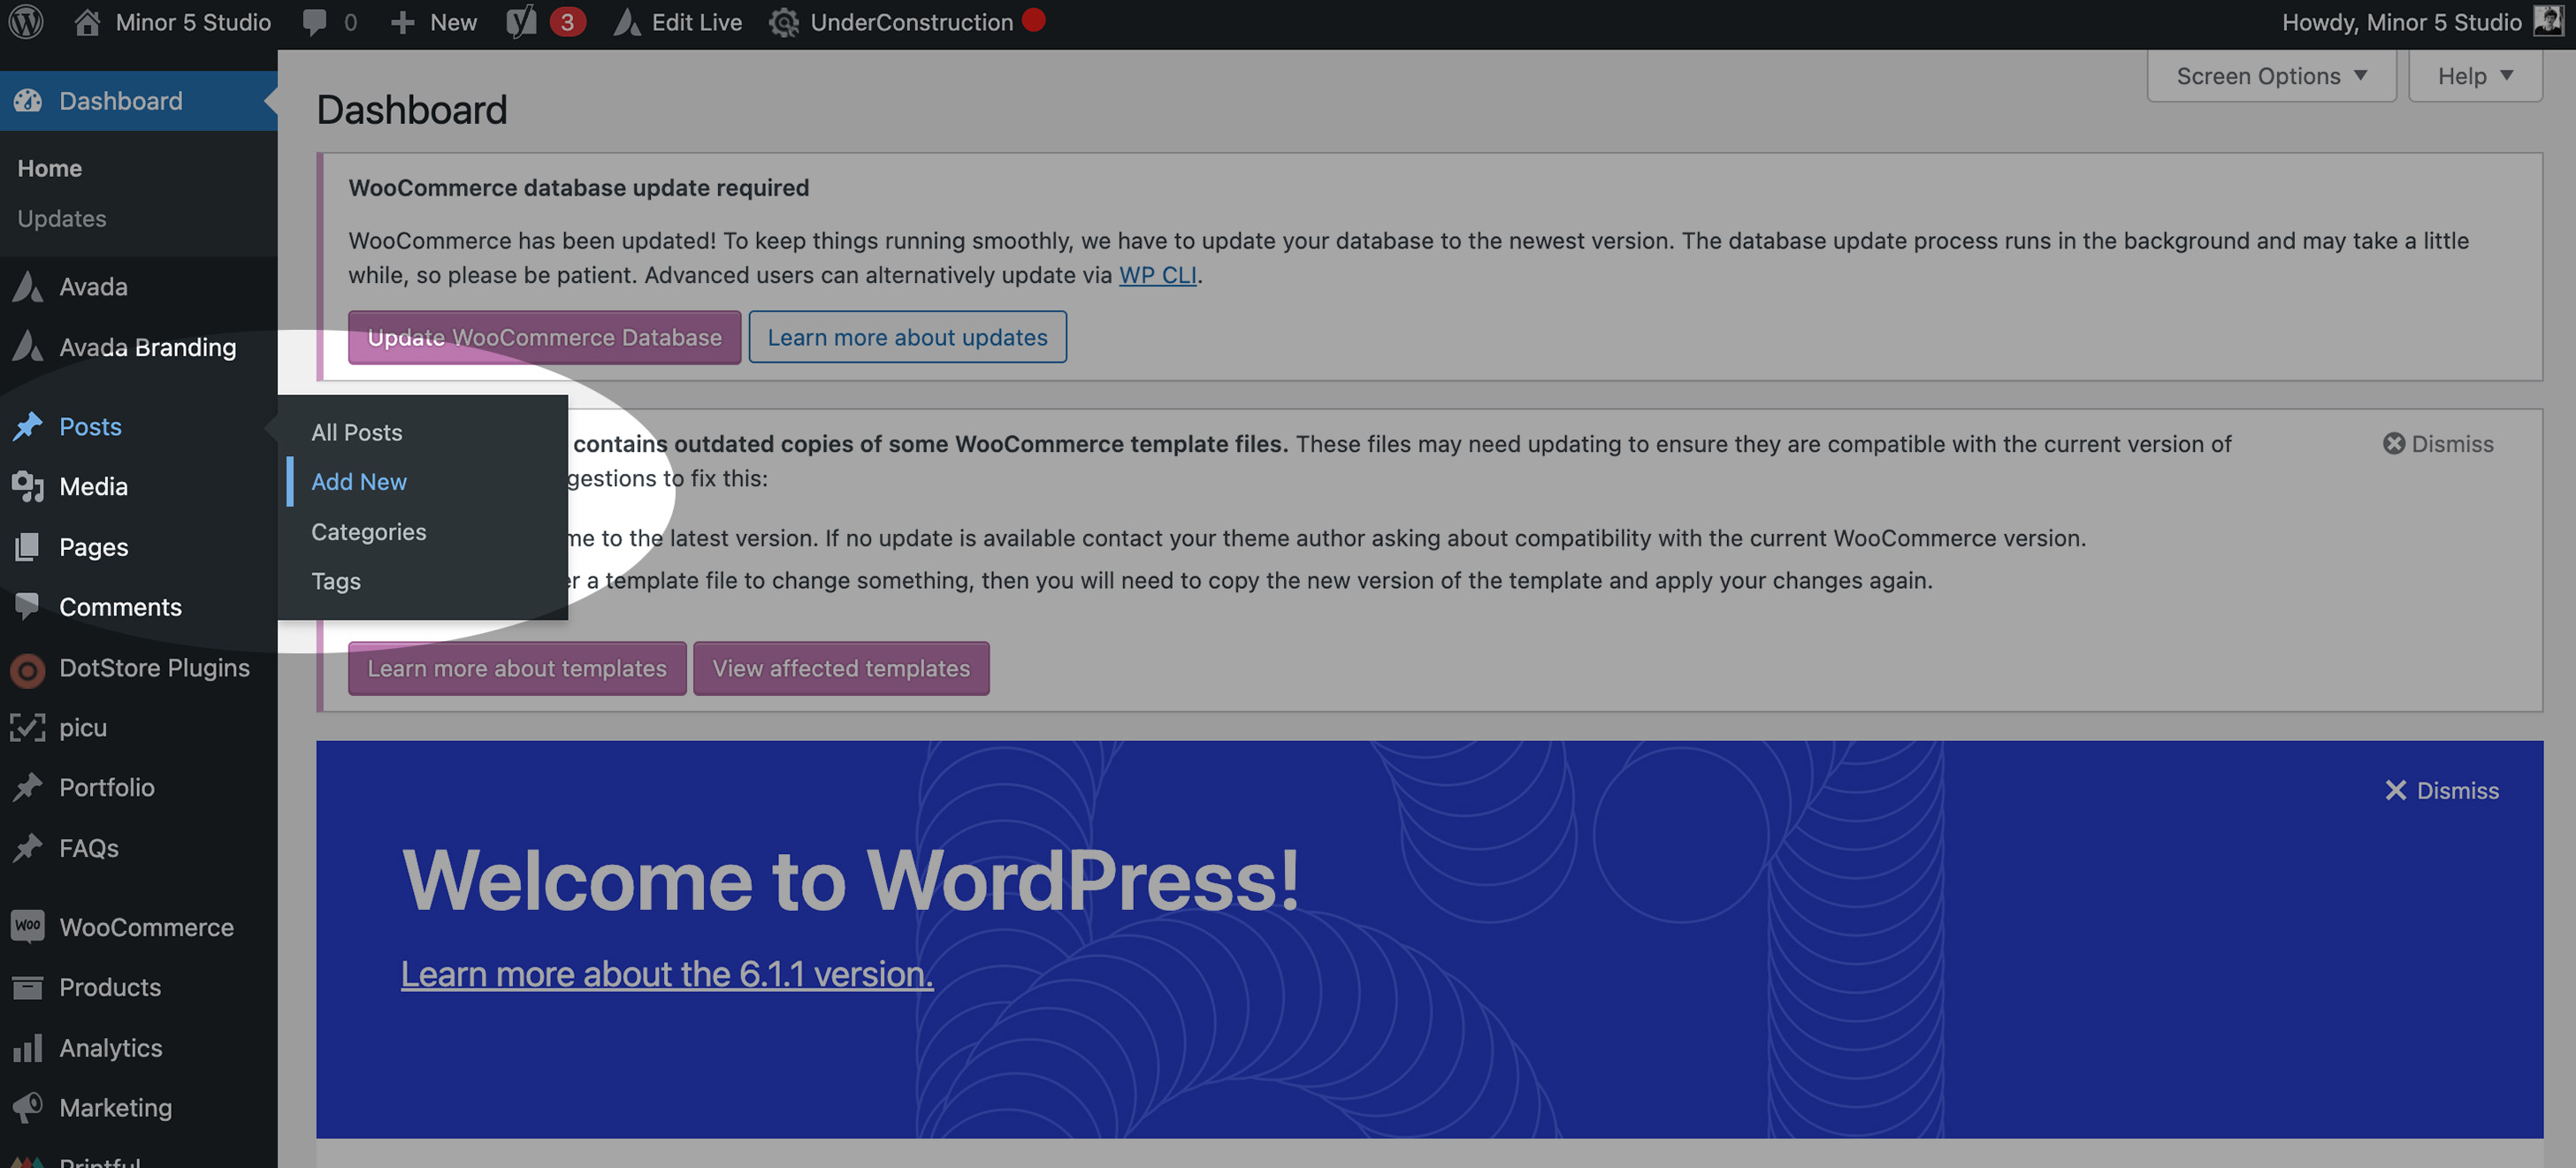Click the Portfolio pin icon
The width and height of the screenshot is (2576, 1168).
pyautogui.click(x=28, y=787)
